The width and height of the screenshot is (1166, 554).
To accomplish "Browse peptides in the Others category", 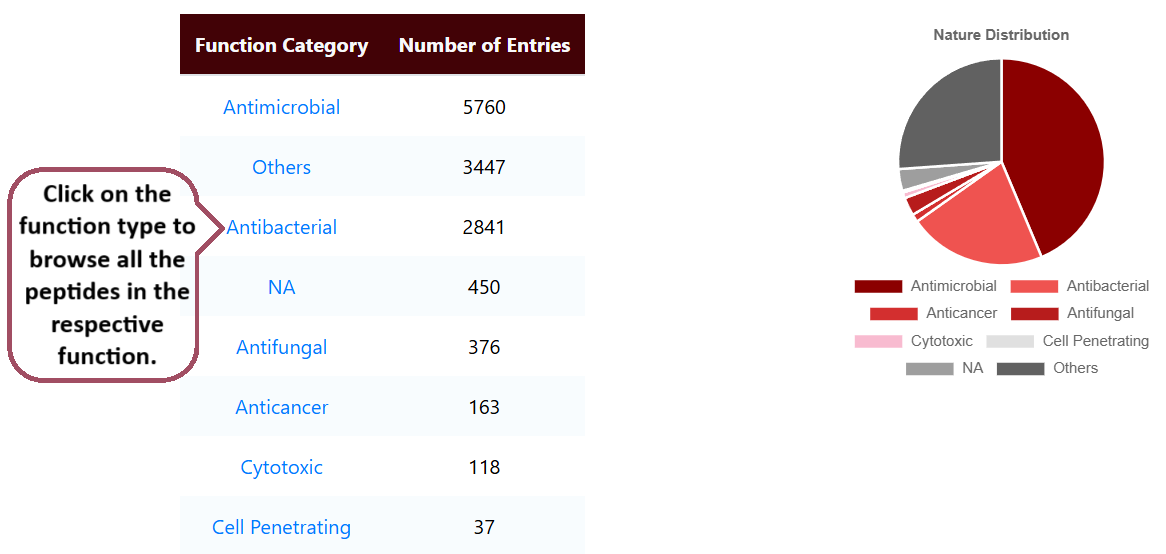I will pyautogui.click(x=281, y=167).
